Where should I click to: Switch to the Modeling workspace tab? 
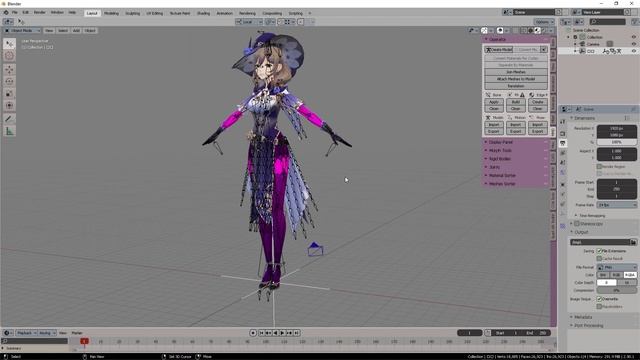(x=111, y=13)
